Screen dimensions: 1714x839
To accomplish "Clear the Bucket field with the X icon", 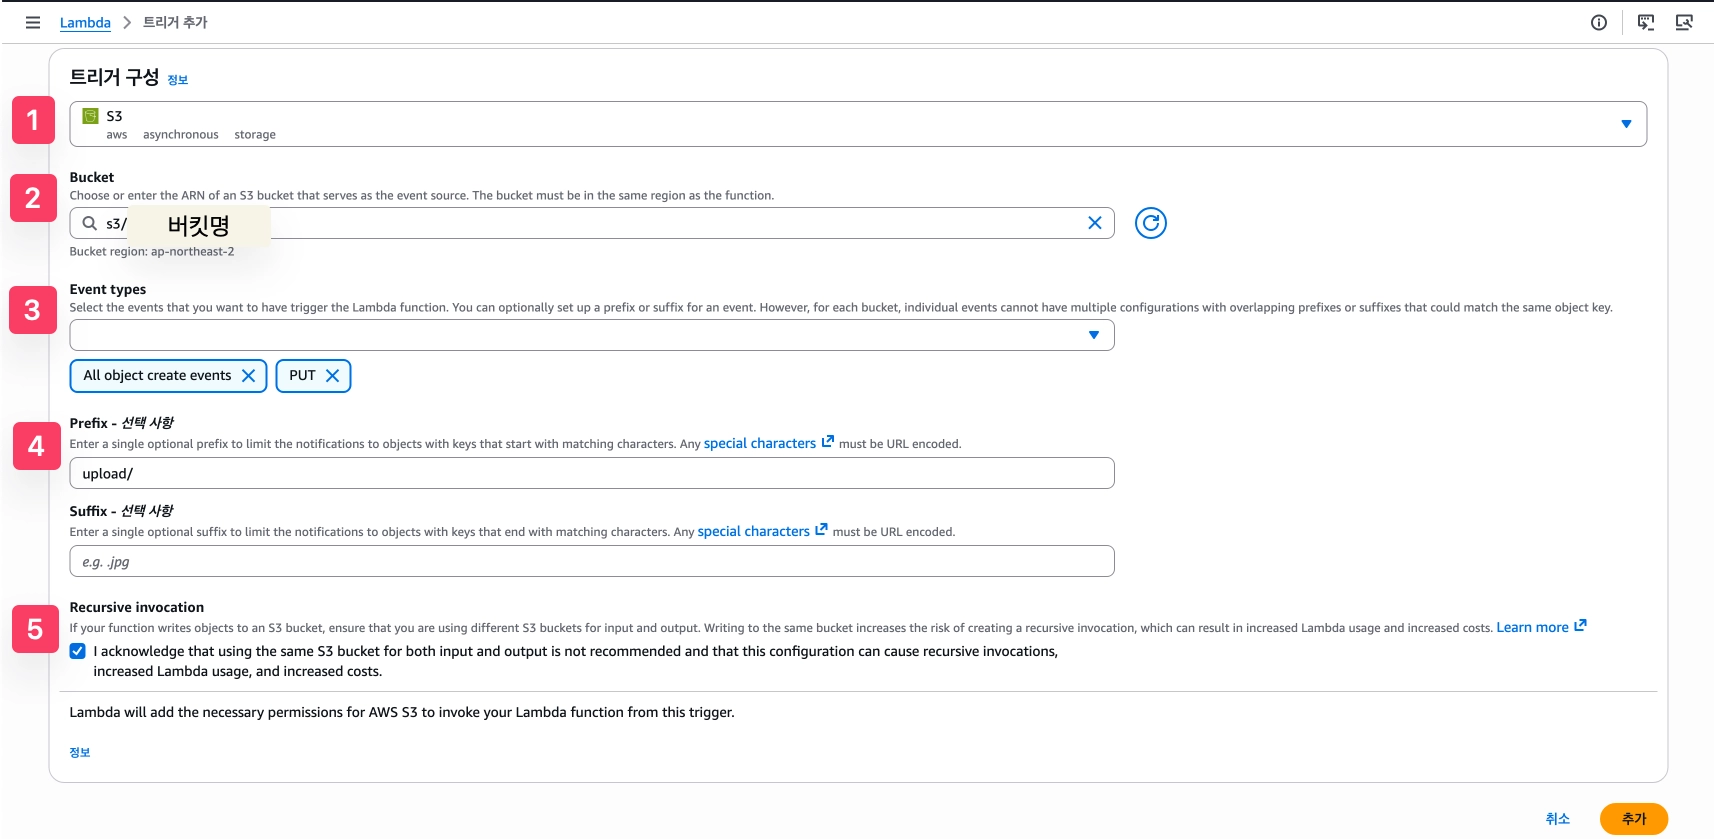I will pyautogui.click(x=1095, y=223).
